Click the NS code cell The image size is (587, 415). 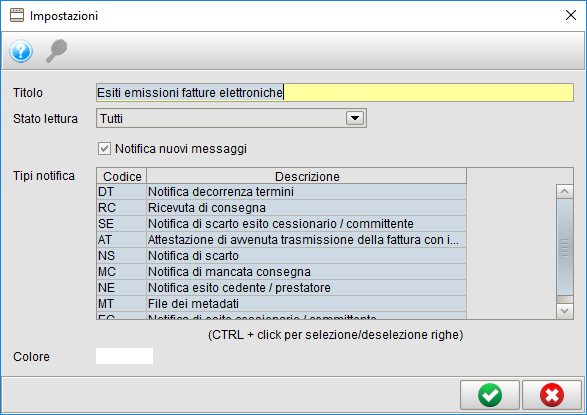pyautogui.click(x=122, y=256)
